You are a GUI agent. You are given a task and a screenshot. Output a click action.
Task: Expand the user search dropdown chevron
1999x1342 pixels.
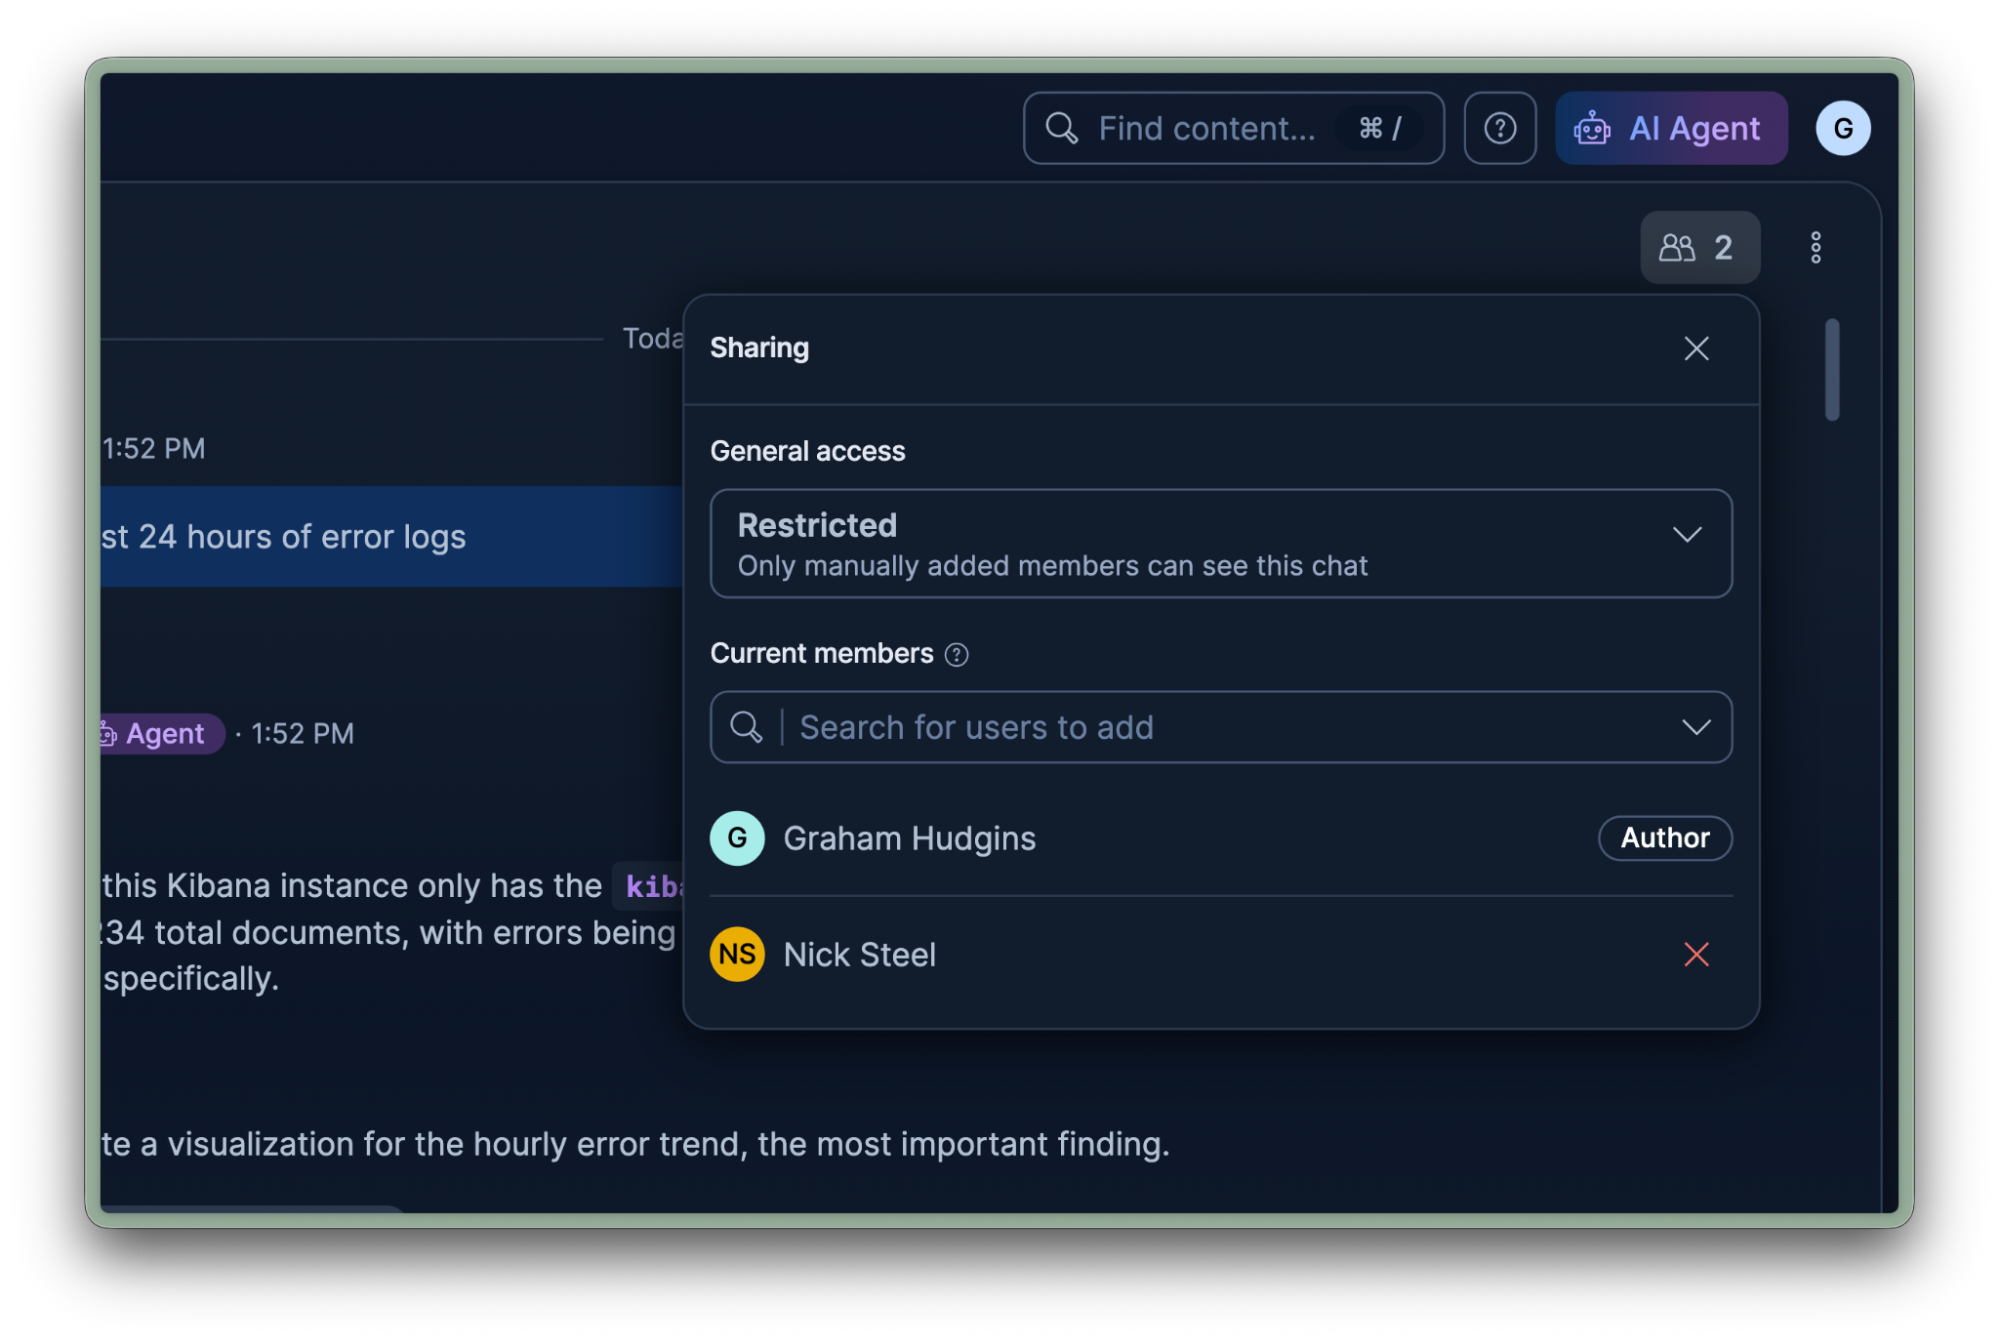coord(1695,727)
